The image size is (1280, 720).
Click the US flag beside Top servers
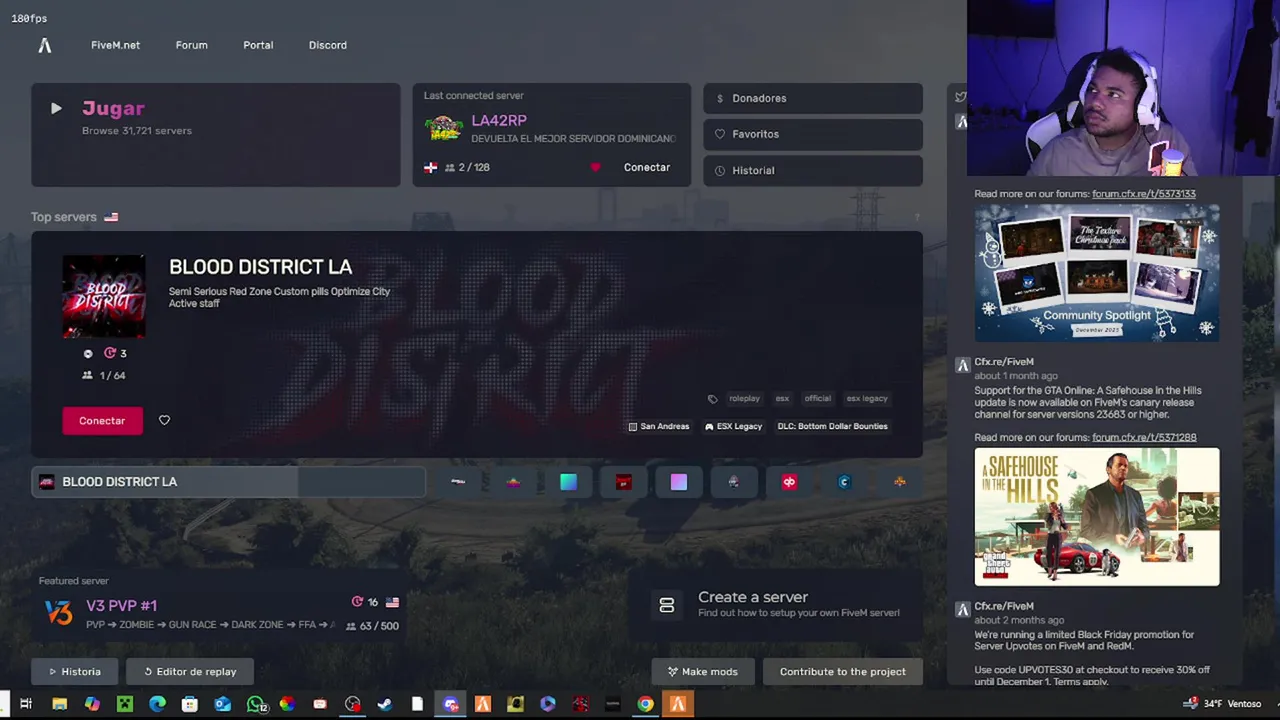[111, 217]
